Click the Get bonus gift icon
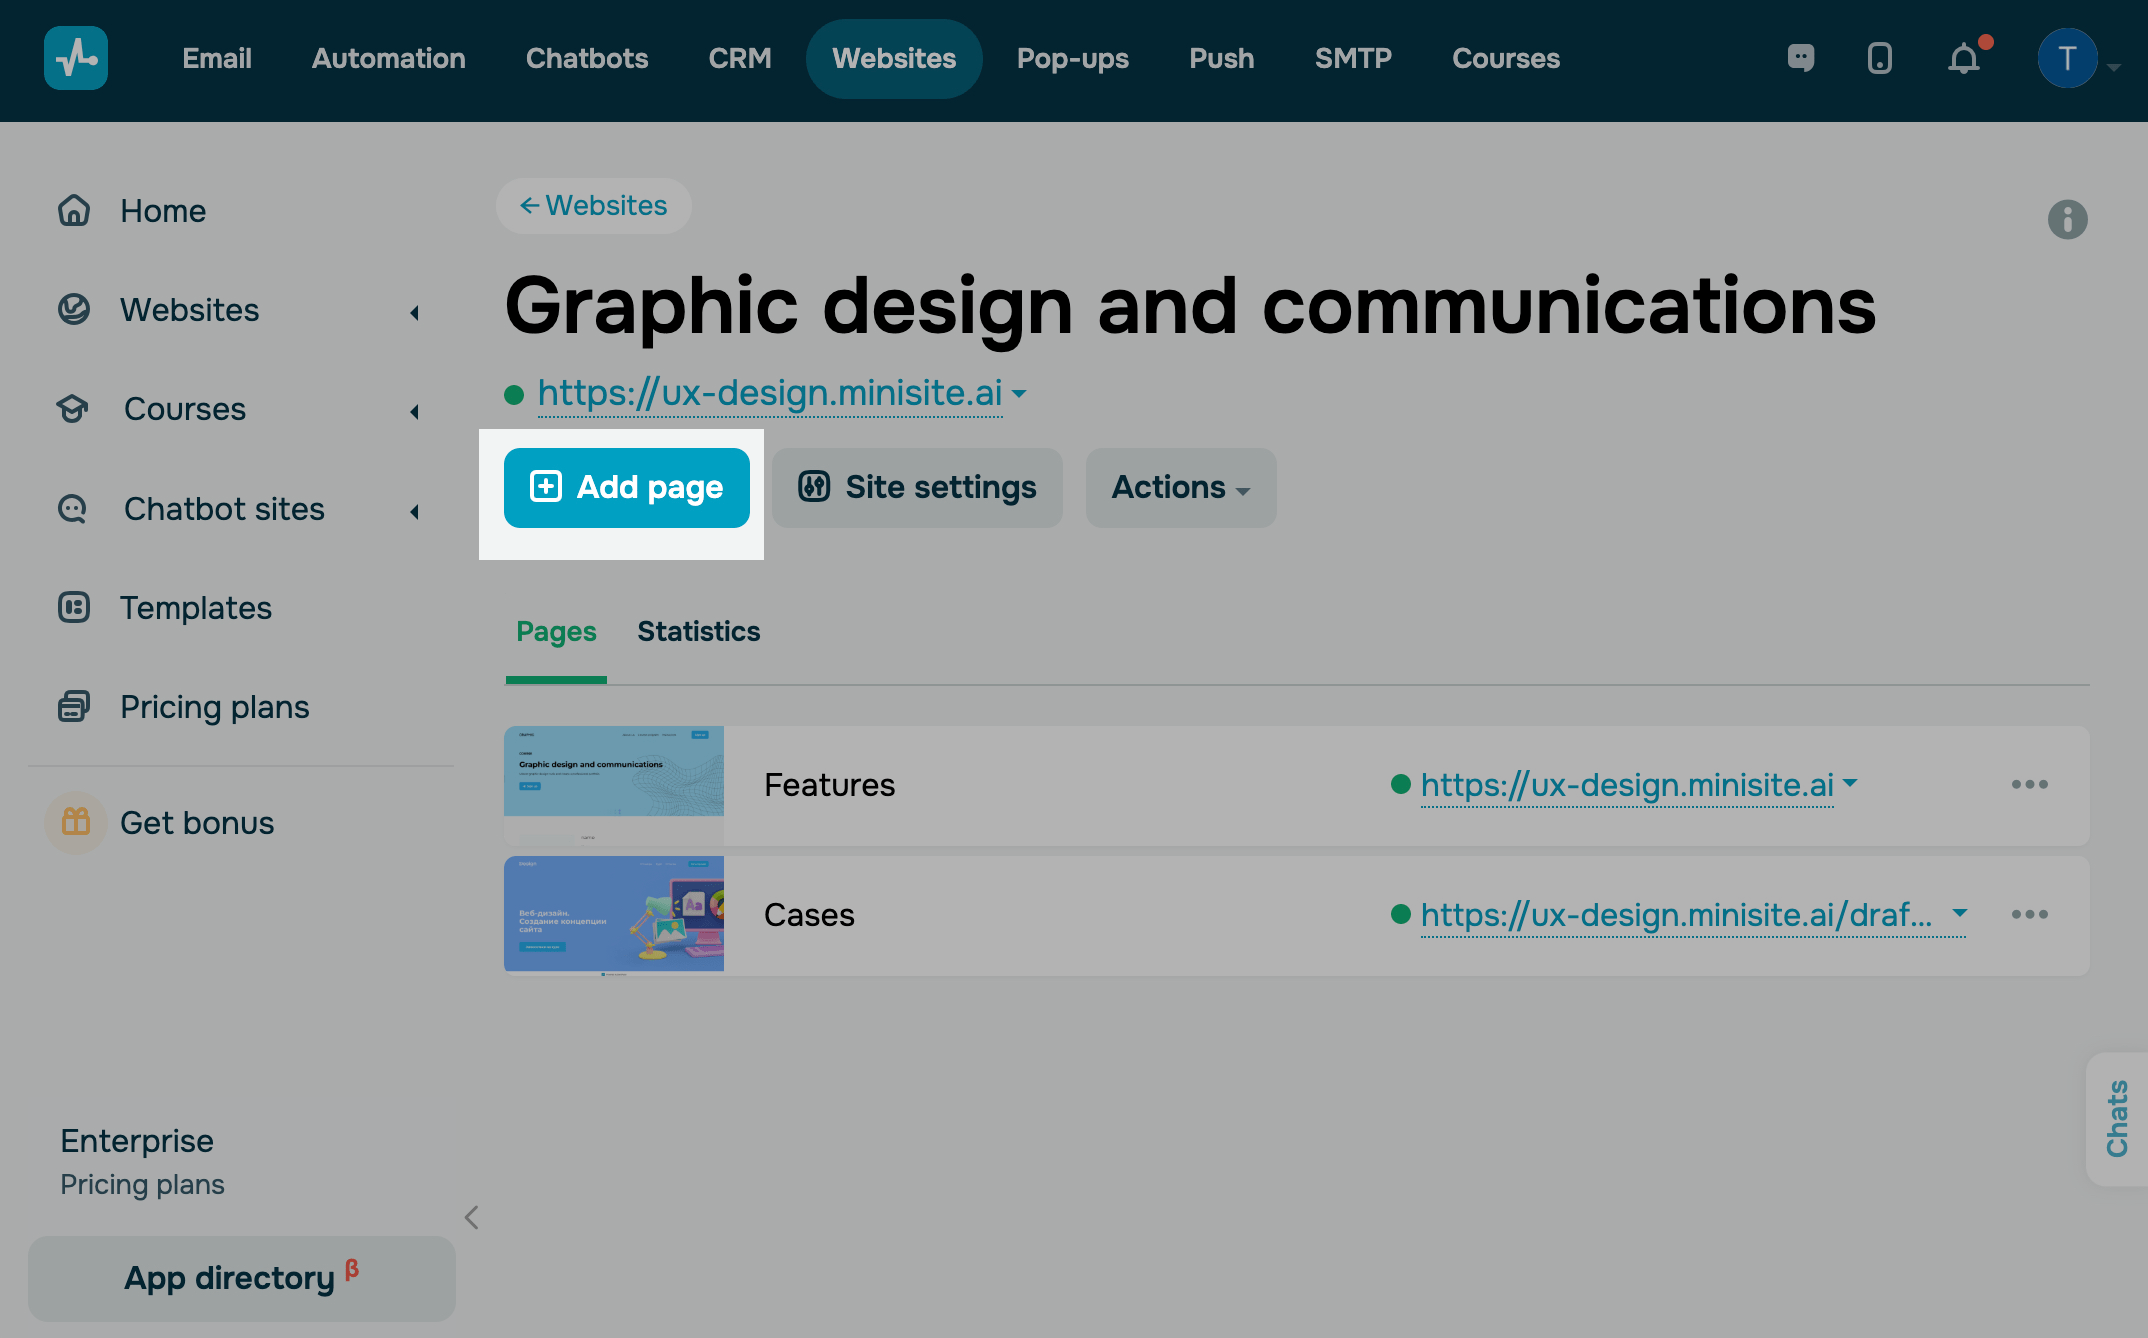The image size is (2148, 1338). coord(76,822)
